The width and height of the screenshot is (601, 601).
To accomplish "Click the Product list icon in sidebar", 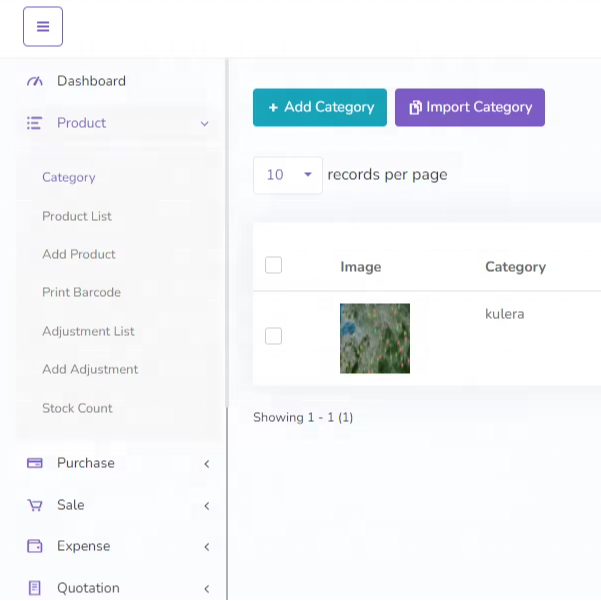I will click(35, 123).
